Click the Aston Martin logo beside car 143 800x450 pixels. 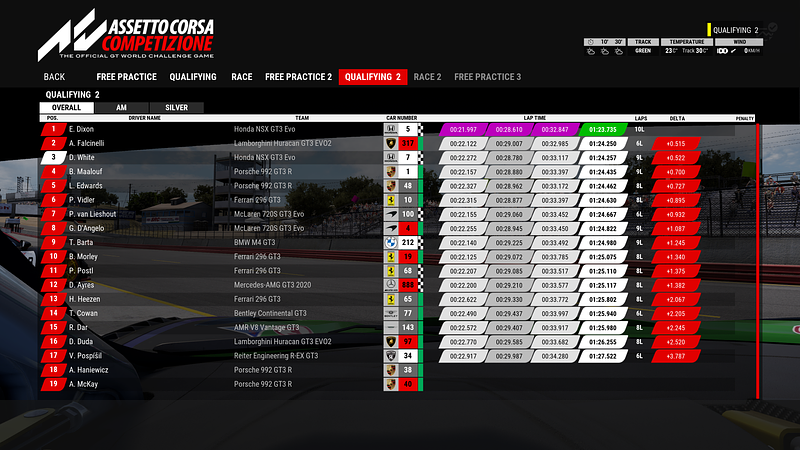(391, 328)
